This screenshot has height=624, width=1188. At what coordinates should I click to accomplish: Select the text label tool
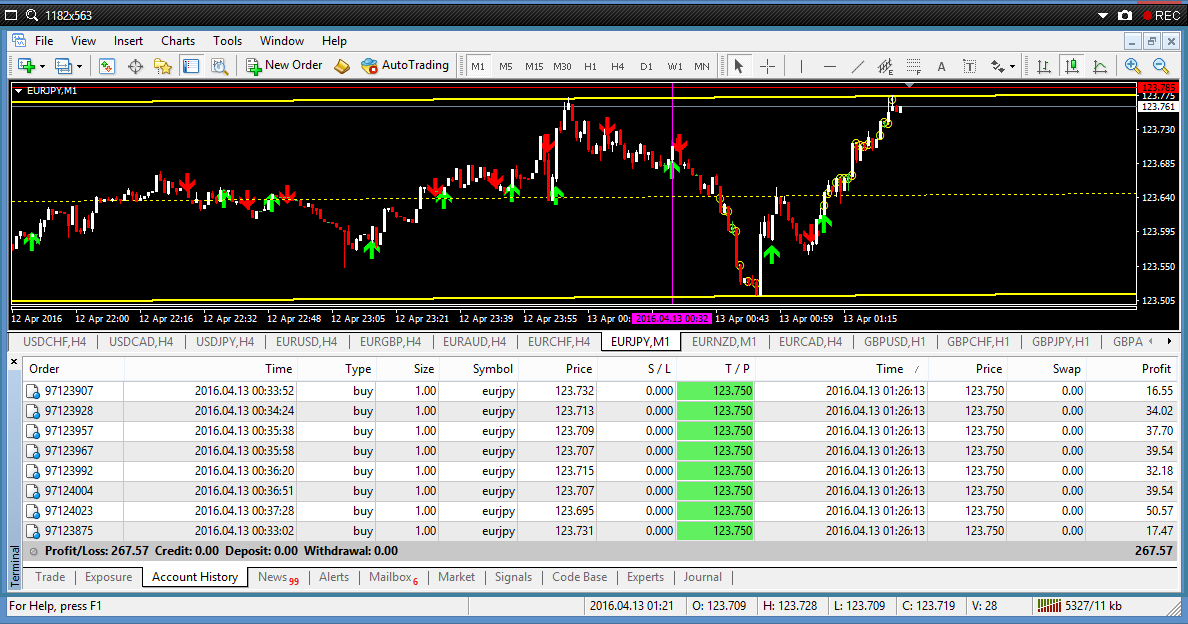(970, 67)
